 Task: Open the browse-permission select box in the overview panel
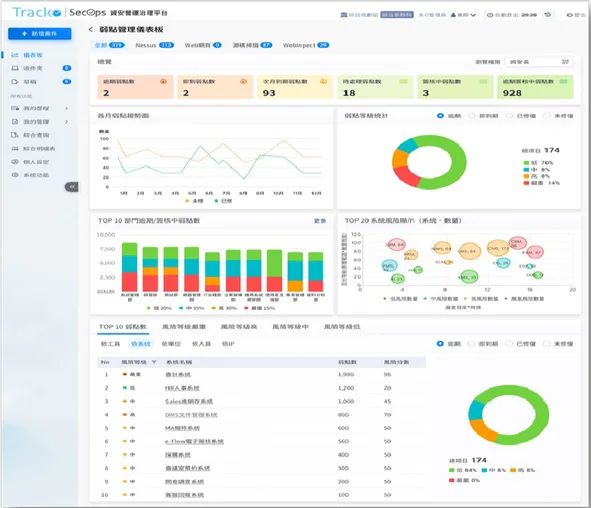click(x=538, y=62)
